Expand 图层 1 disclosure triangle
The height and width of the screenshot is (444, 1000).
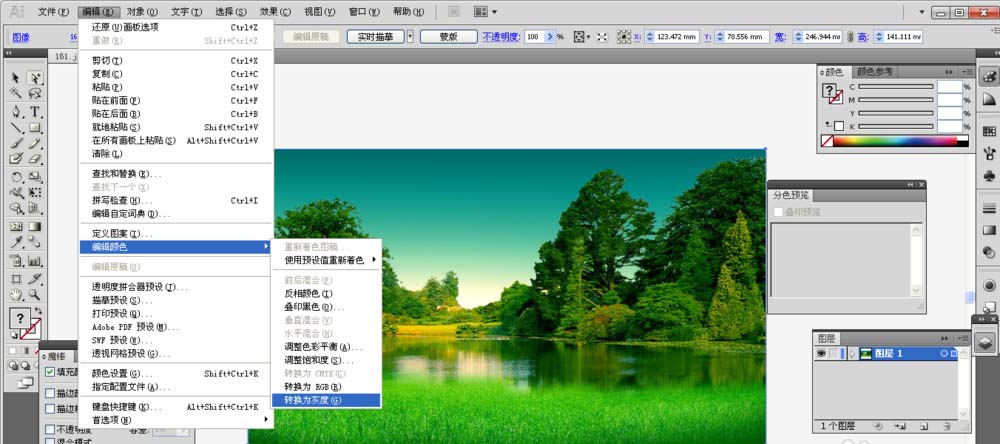(x=852, y=353)
